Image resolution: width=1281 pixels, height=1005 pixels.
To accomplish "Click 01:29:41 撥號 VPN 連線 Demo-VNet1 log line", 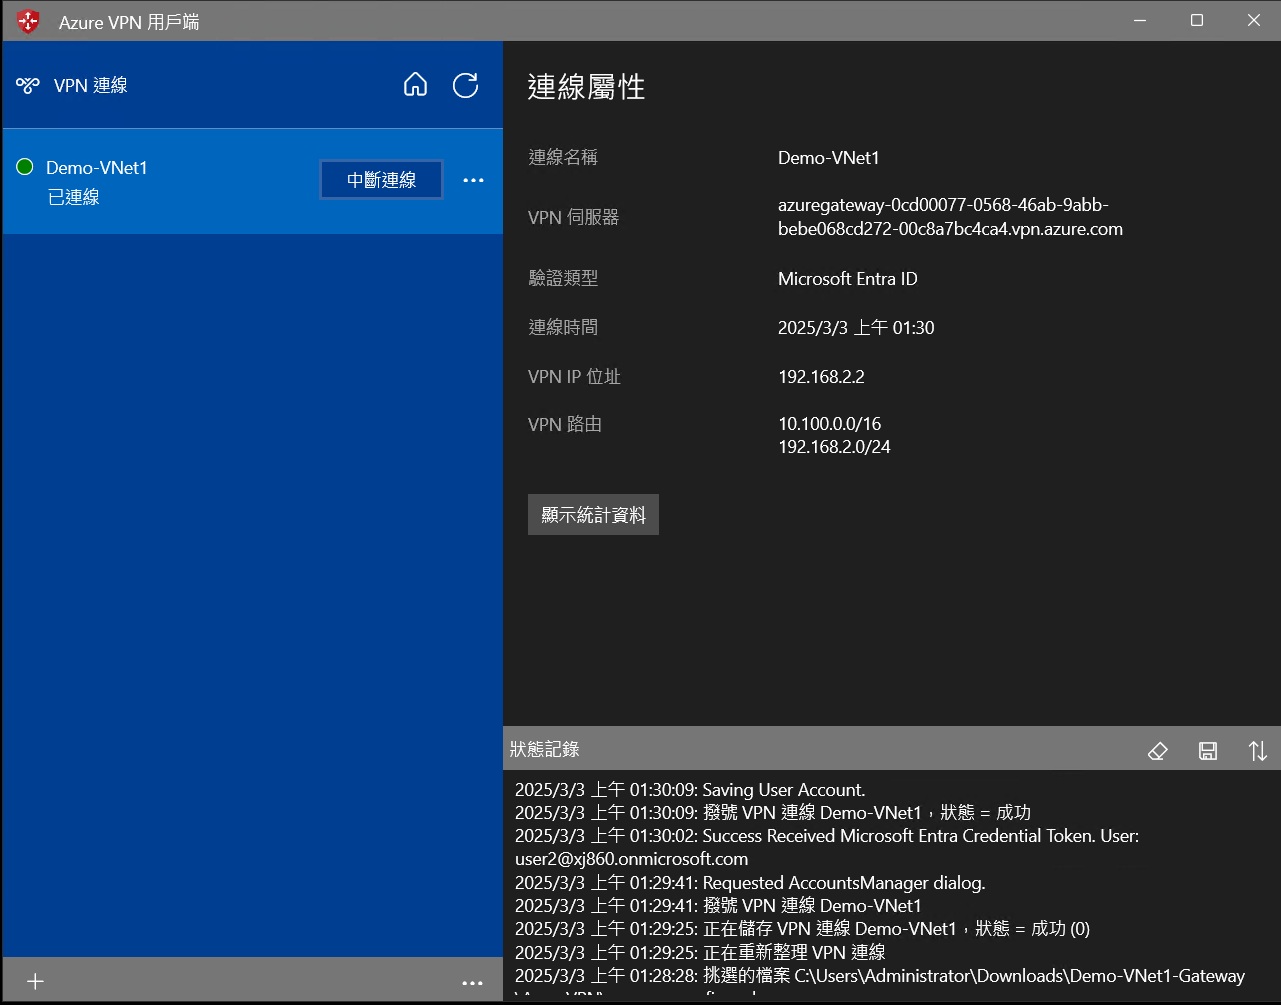I will 718,906.
